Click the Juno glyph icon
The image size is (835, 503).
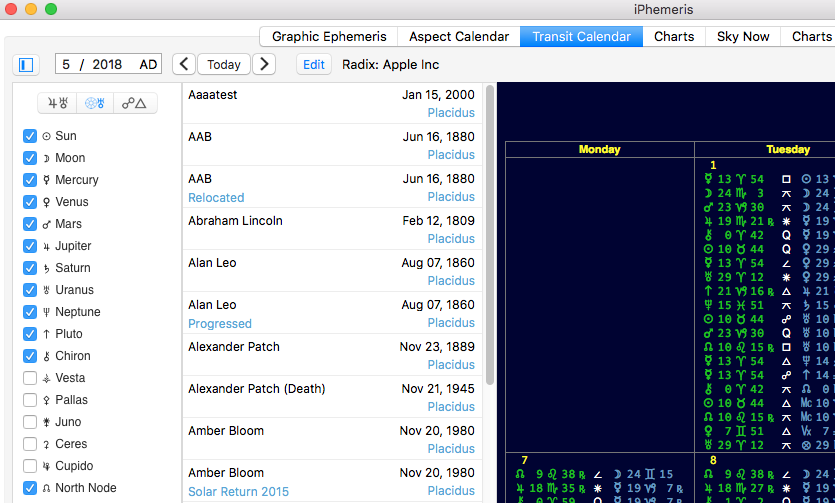46,422
